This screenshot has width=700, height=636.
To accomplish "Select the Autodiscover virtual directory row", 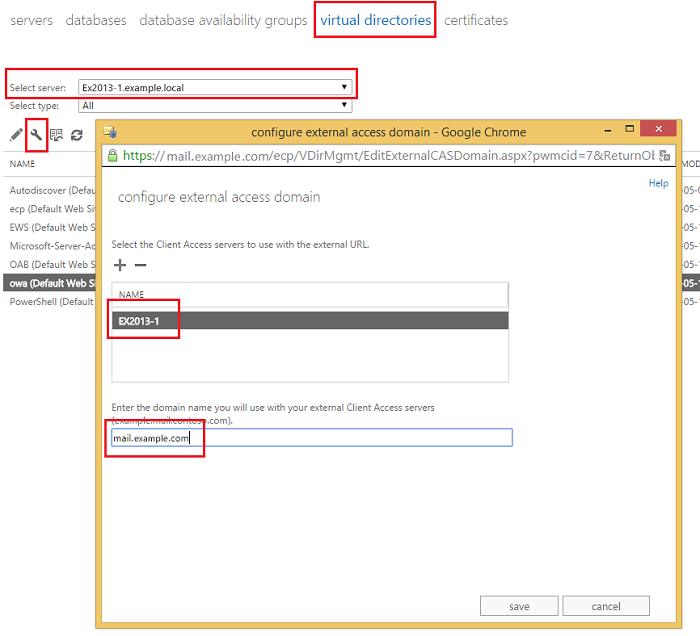I will (52, 191).
